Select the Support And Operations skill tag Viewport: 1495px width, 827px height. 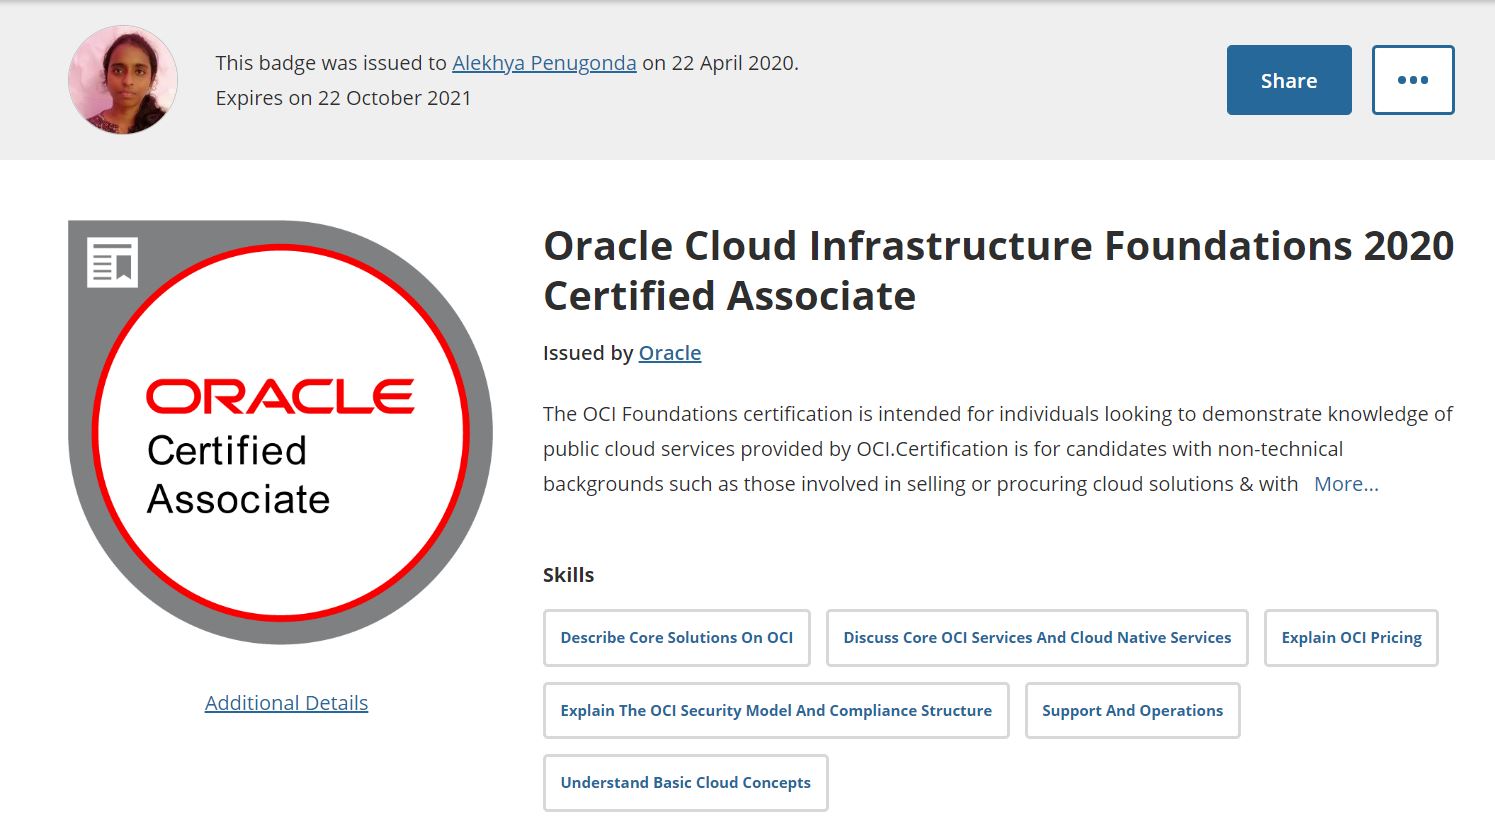[x=1132, y=711]
